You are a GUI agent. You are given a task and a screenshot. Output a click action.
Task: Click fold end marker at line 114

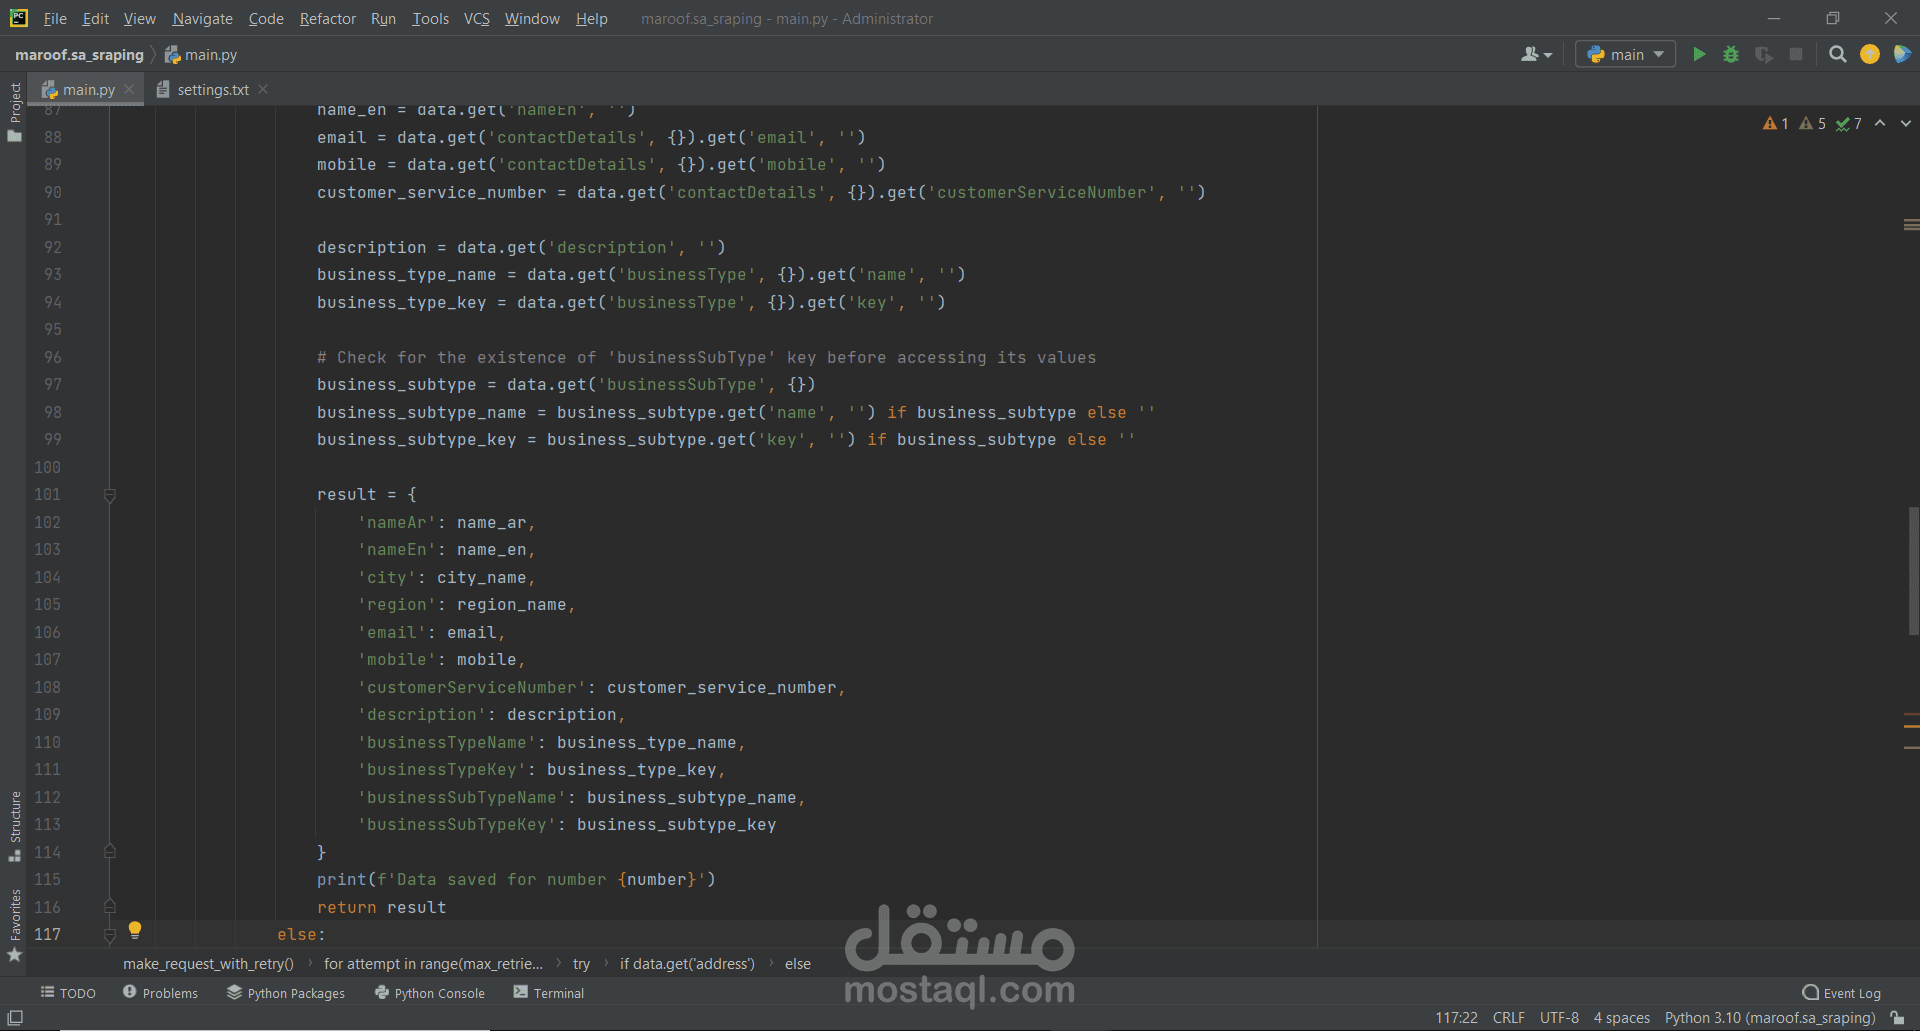[x=110, y=852]
